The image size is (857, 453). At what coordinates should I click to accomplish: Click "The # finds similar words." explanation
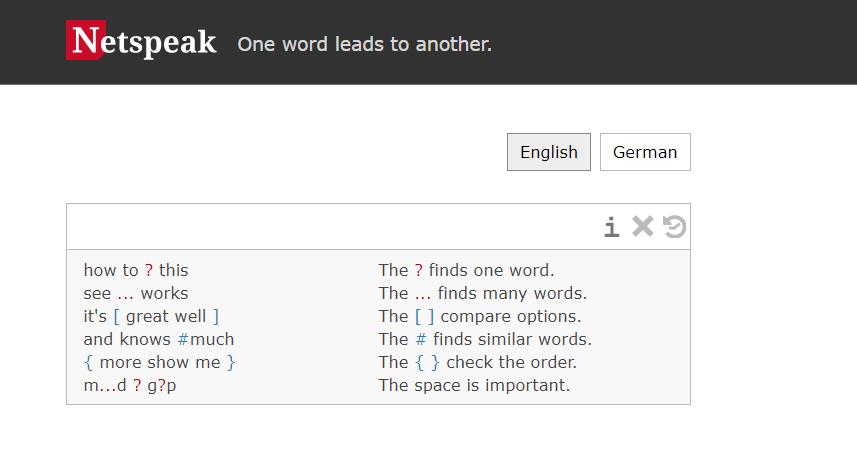(x=485, y=339)
